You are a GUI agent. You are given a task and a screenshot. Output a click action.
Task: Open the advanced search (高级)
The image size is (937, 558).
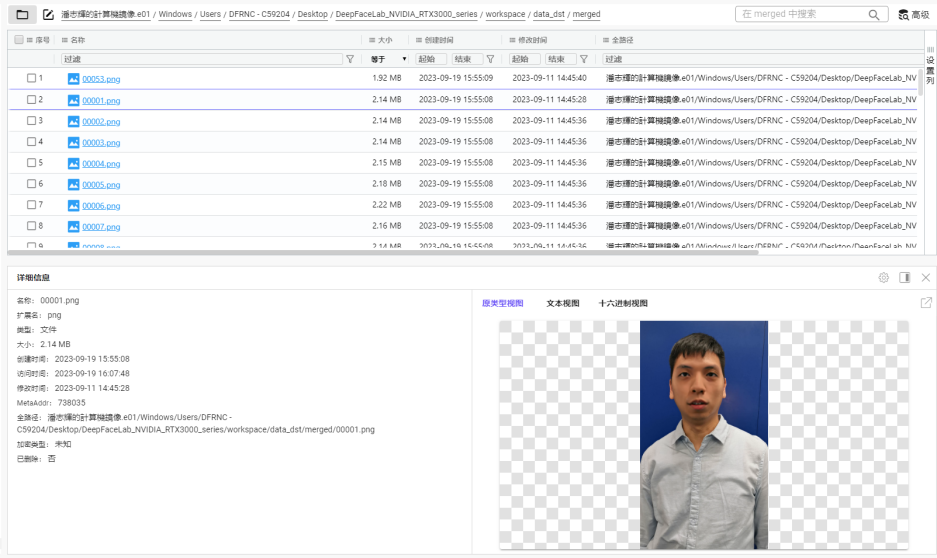[914, 14]
